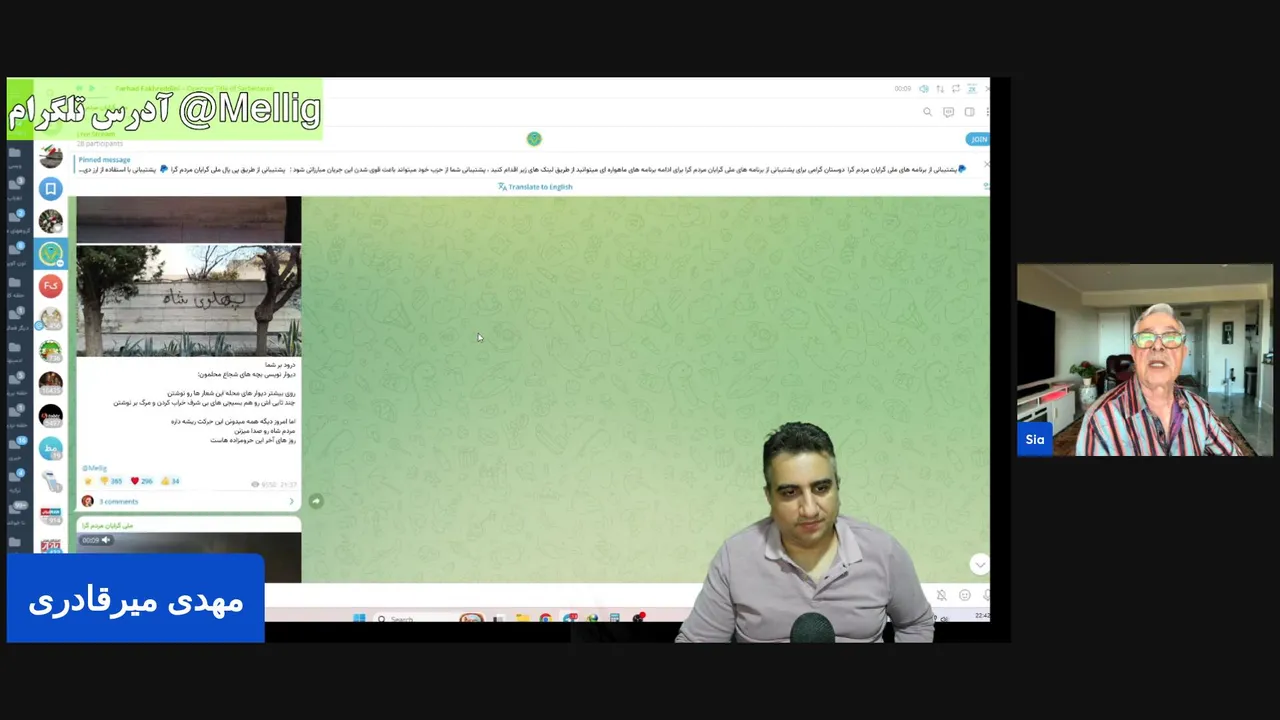
Task: Click audio player playback order icon
Action: click(x=939, y=89)
